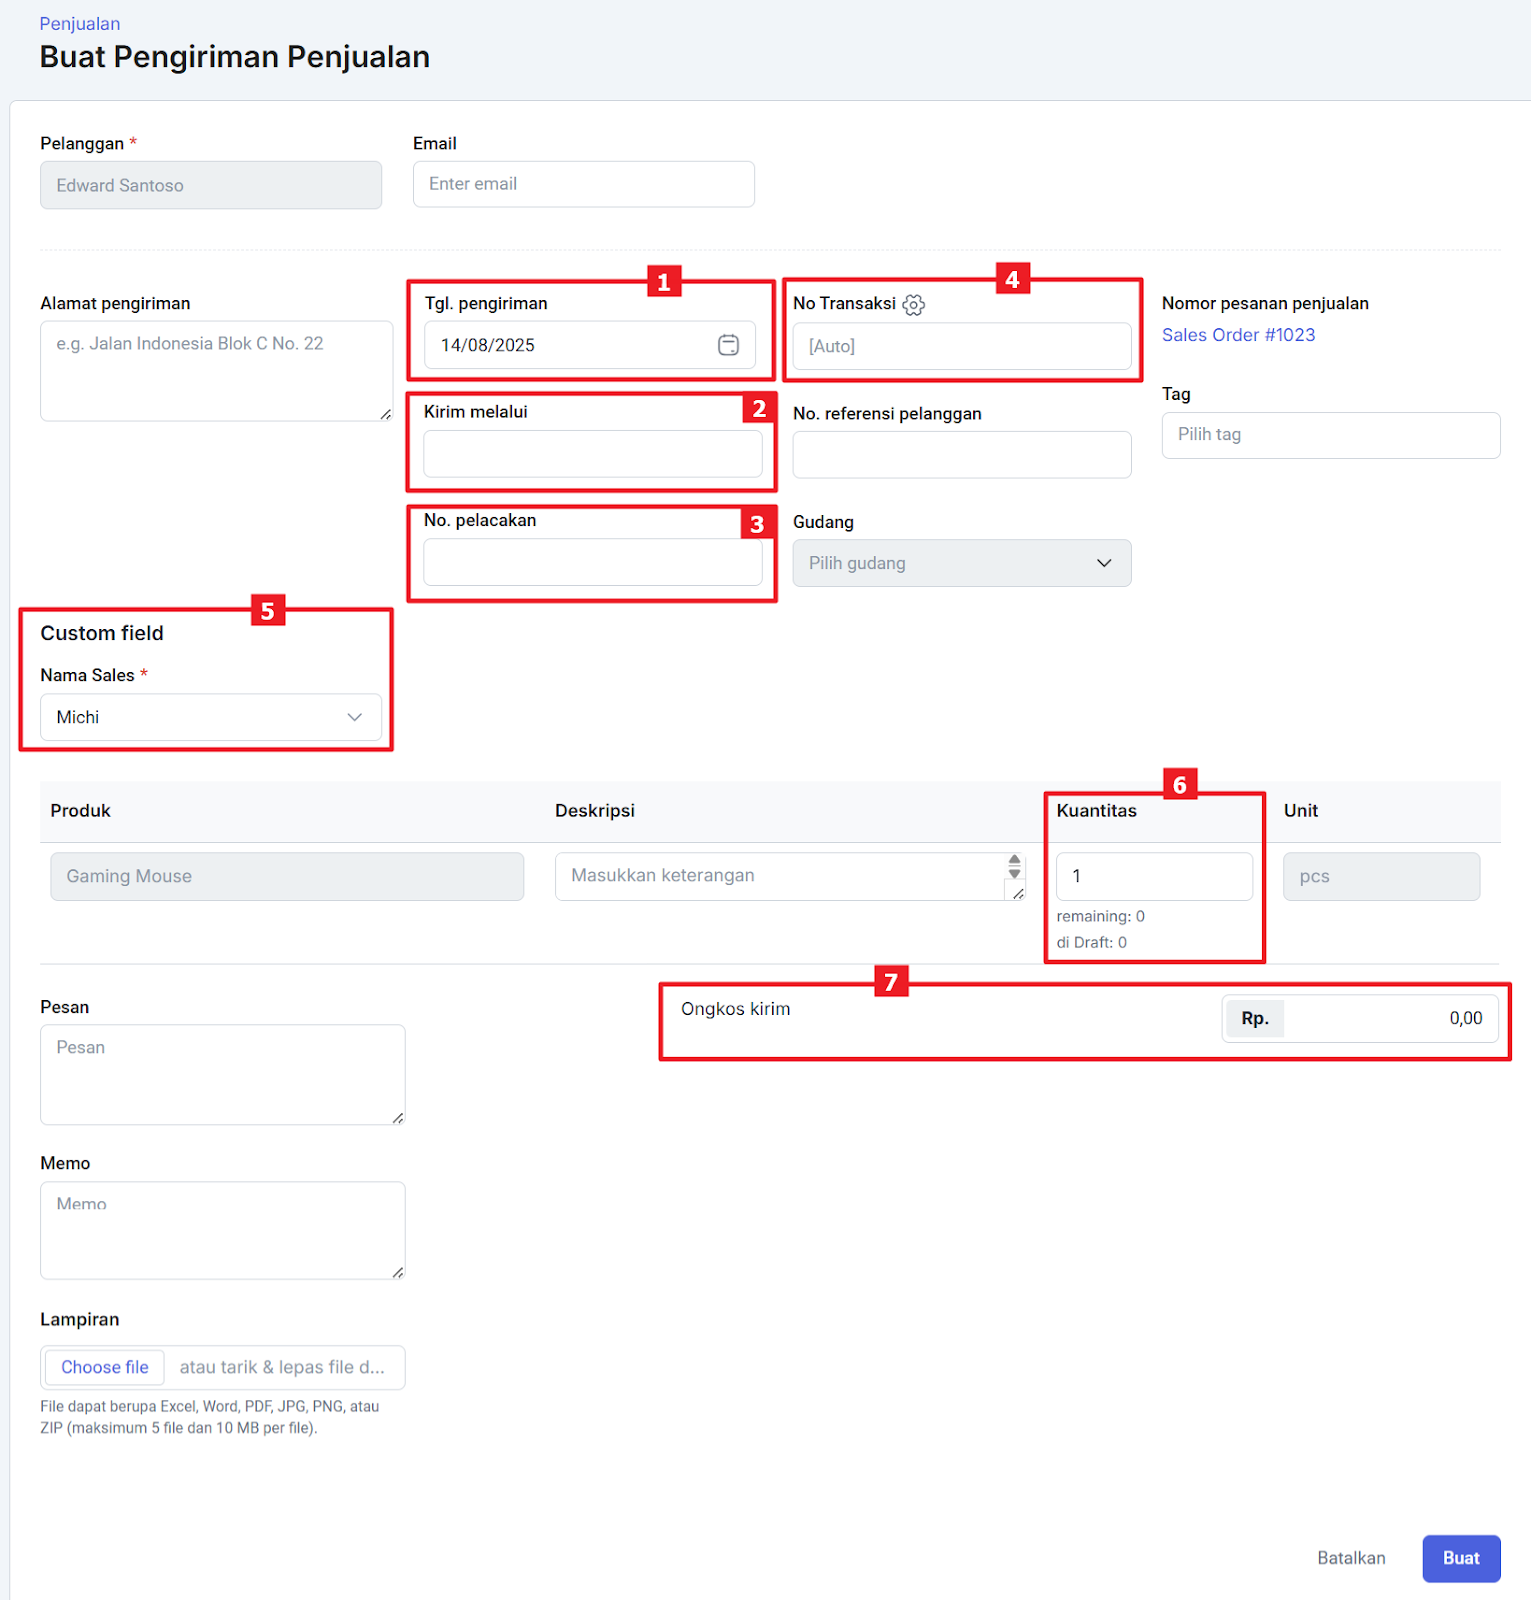Click the No Transaksi settings gear icon

pyautogui.click(x=913, y=305)
